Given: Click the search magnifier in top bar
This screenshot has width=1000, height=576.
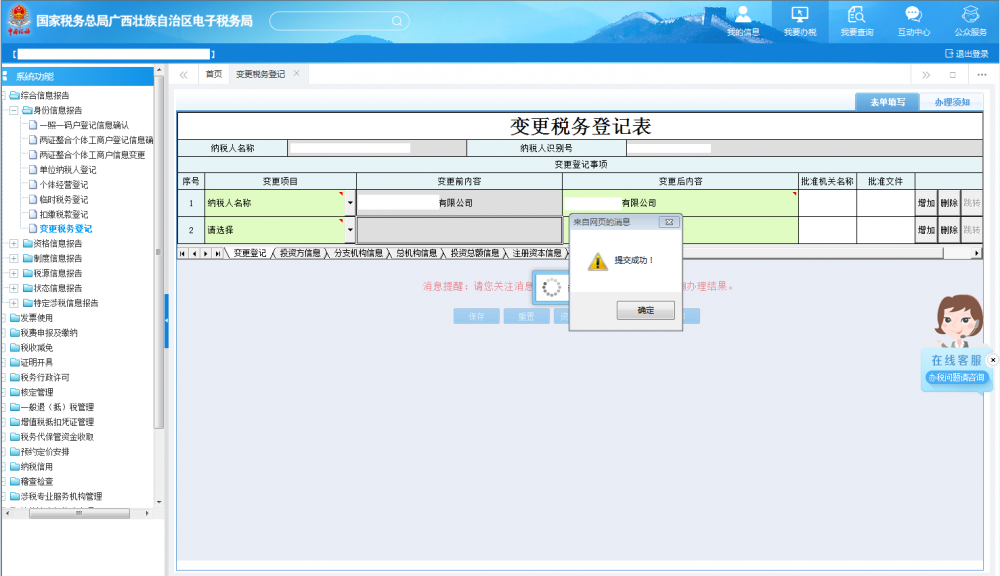Looking at the screenshot, I should (397, 21).
